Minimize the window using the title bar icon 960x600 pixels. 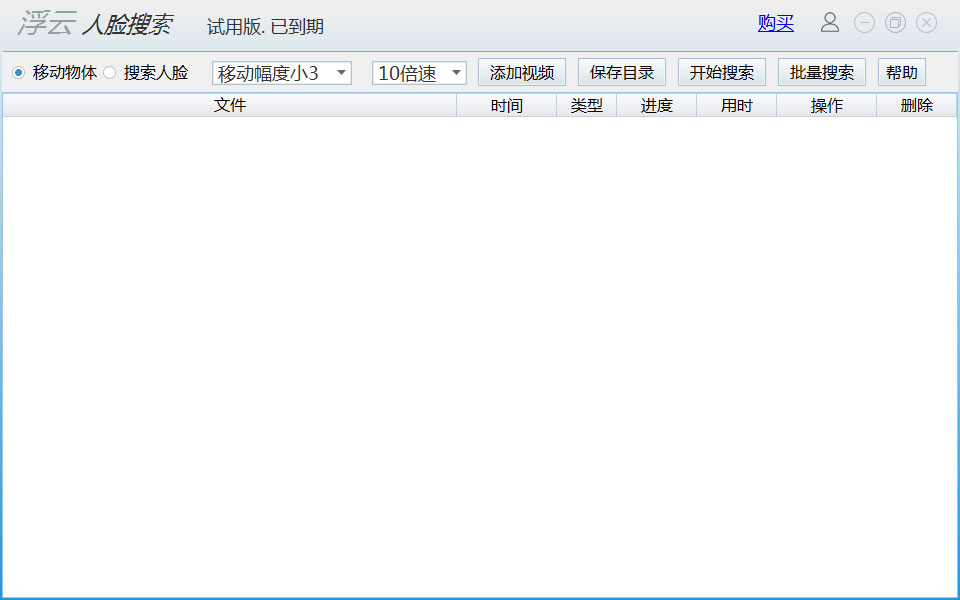click(864, 23)
